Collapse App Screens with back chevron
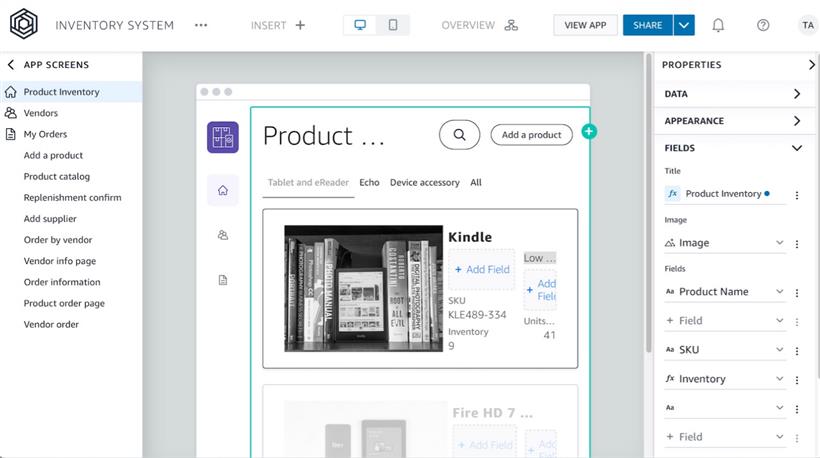820x458 pixels. pyautogui.click(x=10, y=65)
